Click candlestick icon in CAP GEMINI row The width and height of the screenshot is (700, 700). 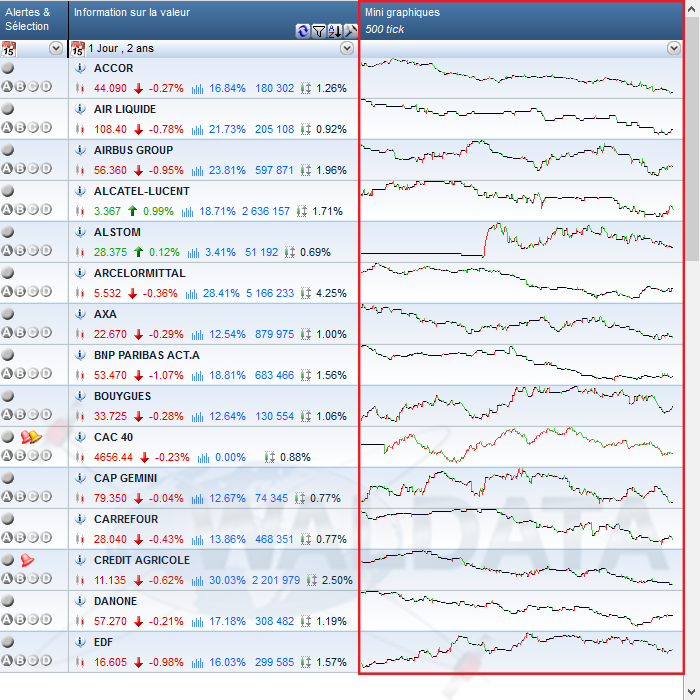(80, 498)
